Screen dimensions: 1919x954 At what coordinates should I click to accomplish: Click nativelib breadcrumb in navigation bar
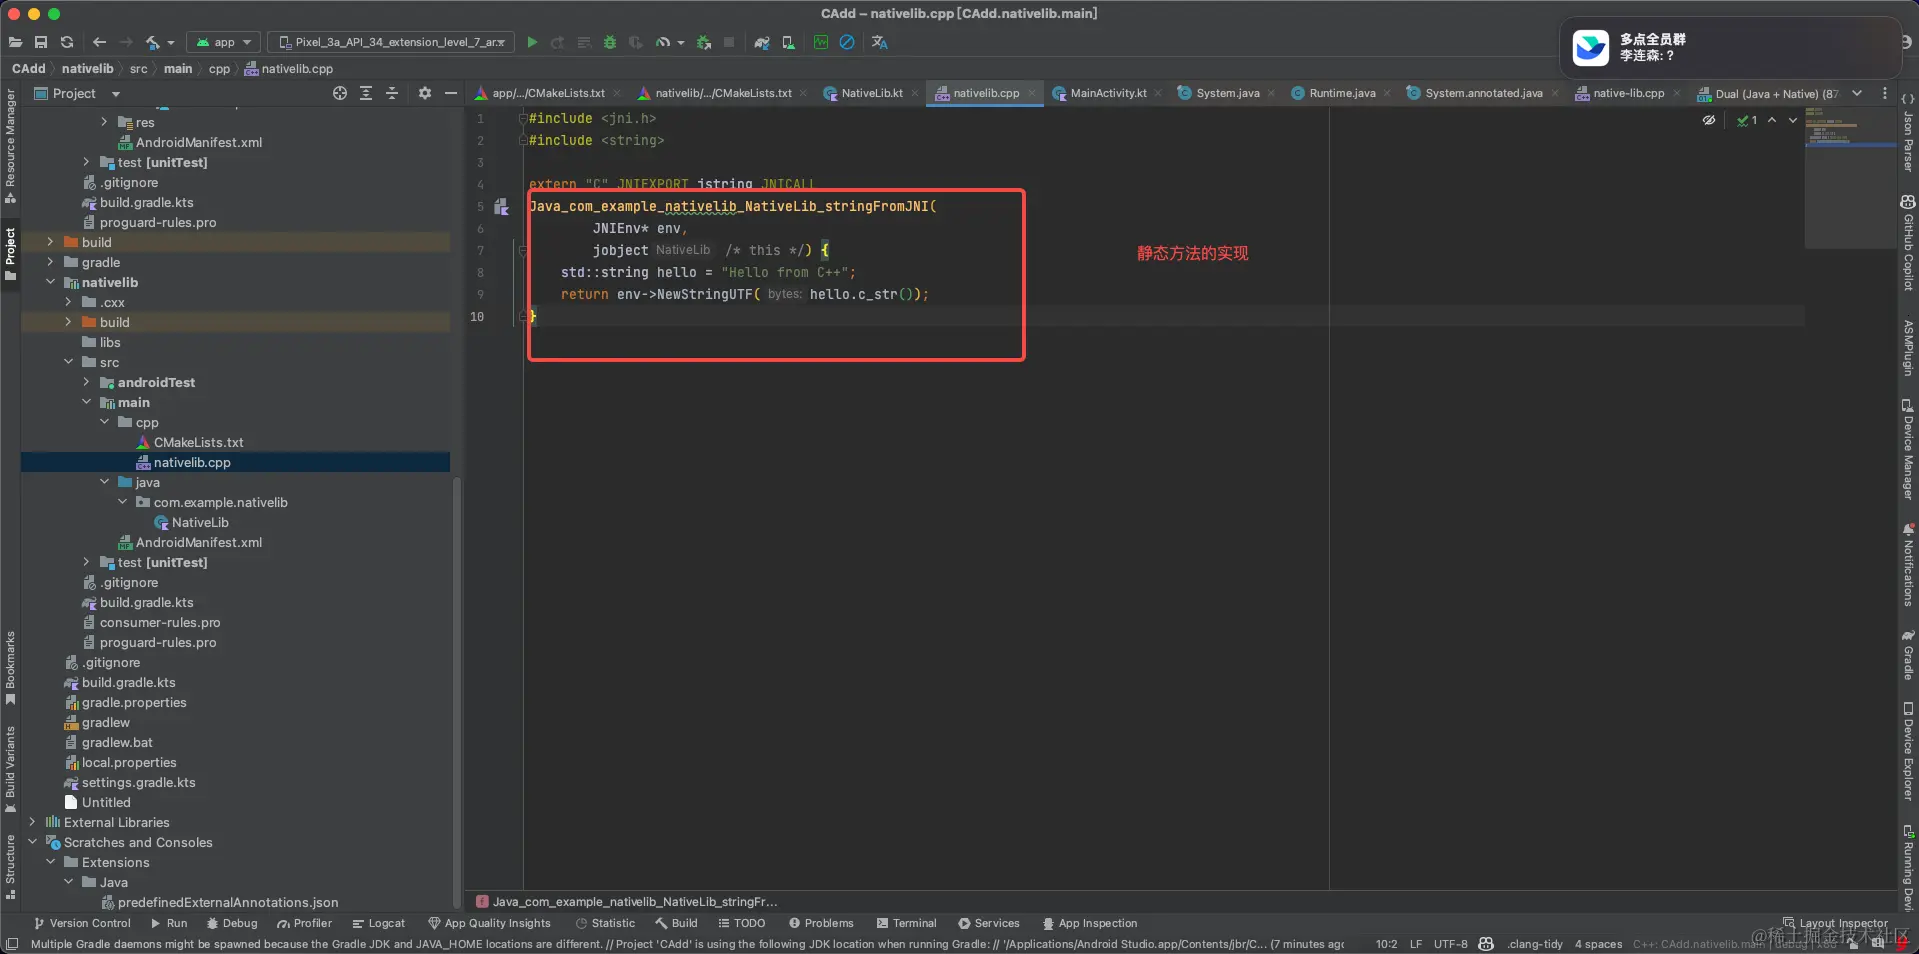(87, 69)
